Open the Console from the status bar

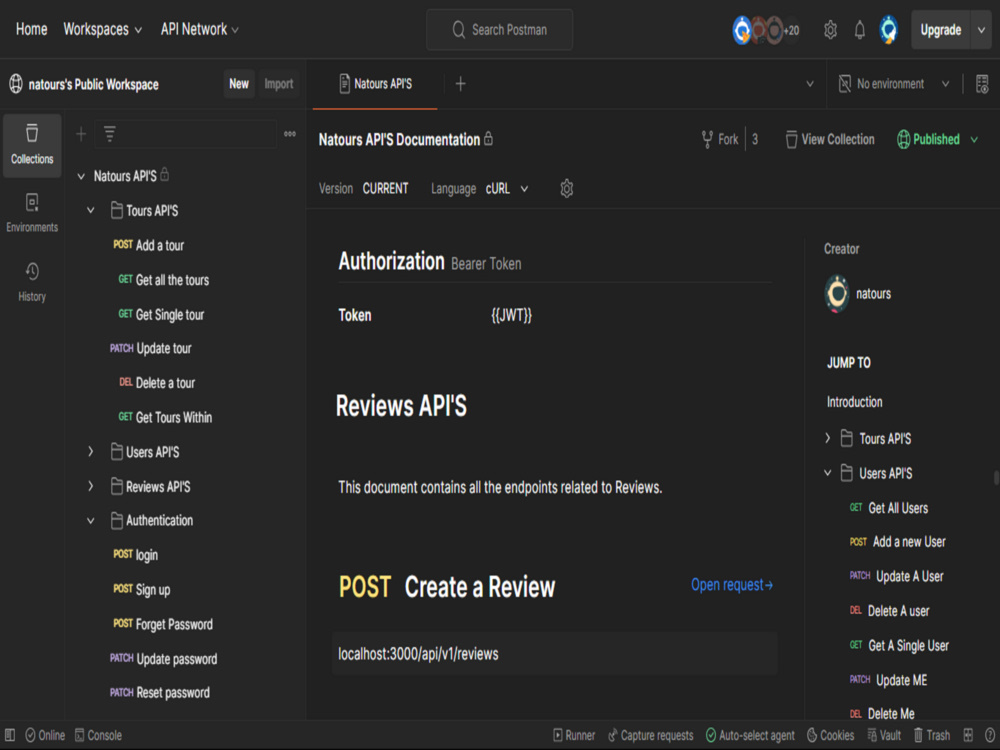coord(98,735)
